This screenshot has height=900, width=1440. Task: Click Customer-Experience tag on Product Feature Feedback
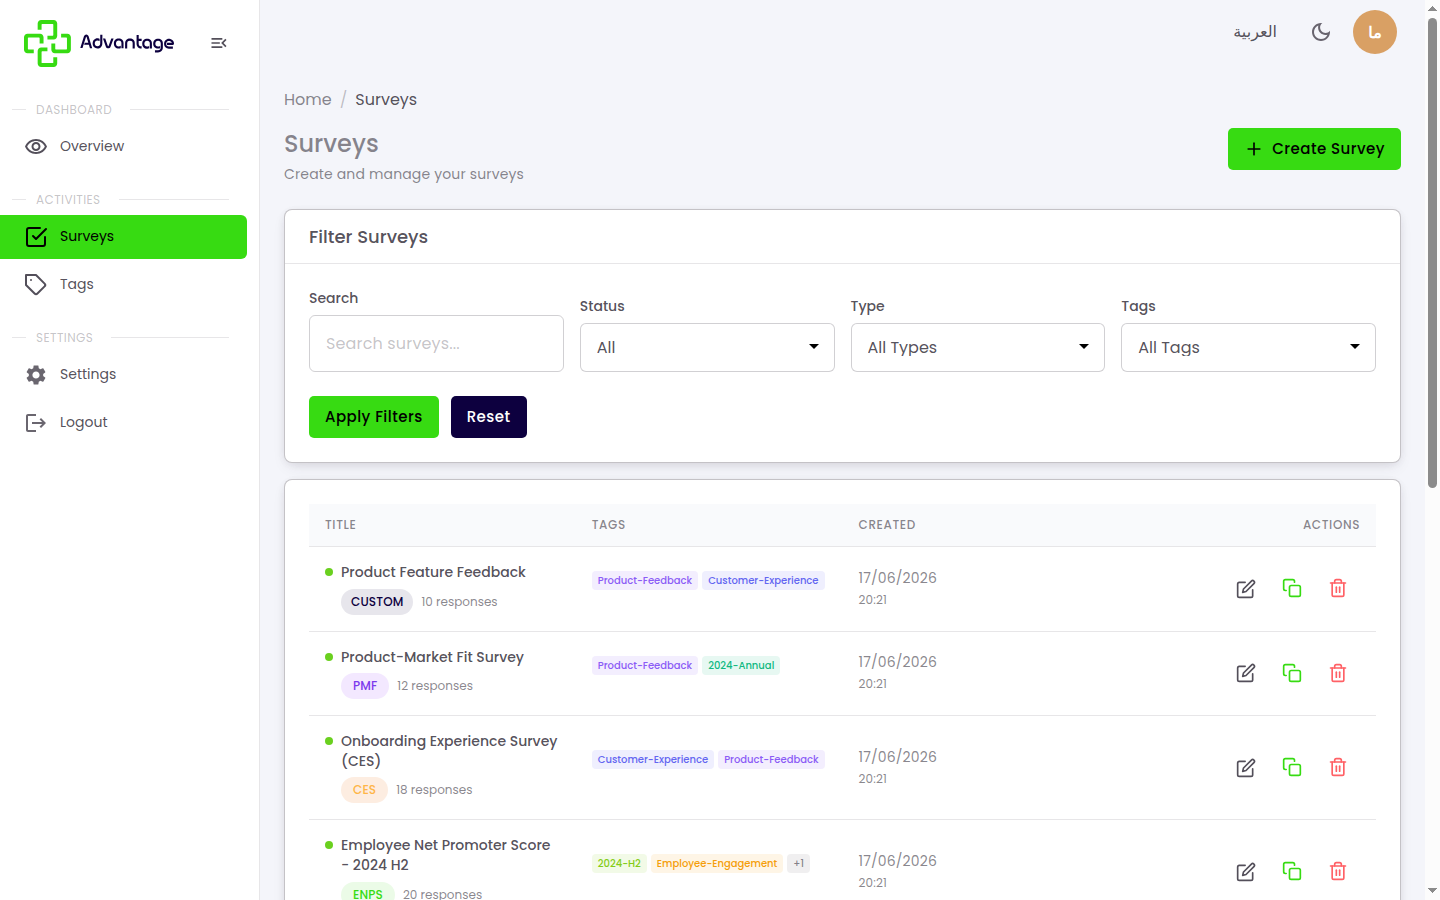click(x=763, y=580)
